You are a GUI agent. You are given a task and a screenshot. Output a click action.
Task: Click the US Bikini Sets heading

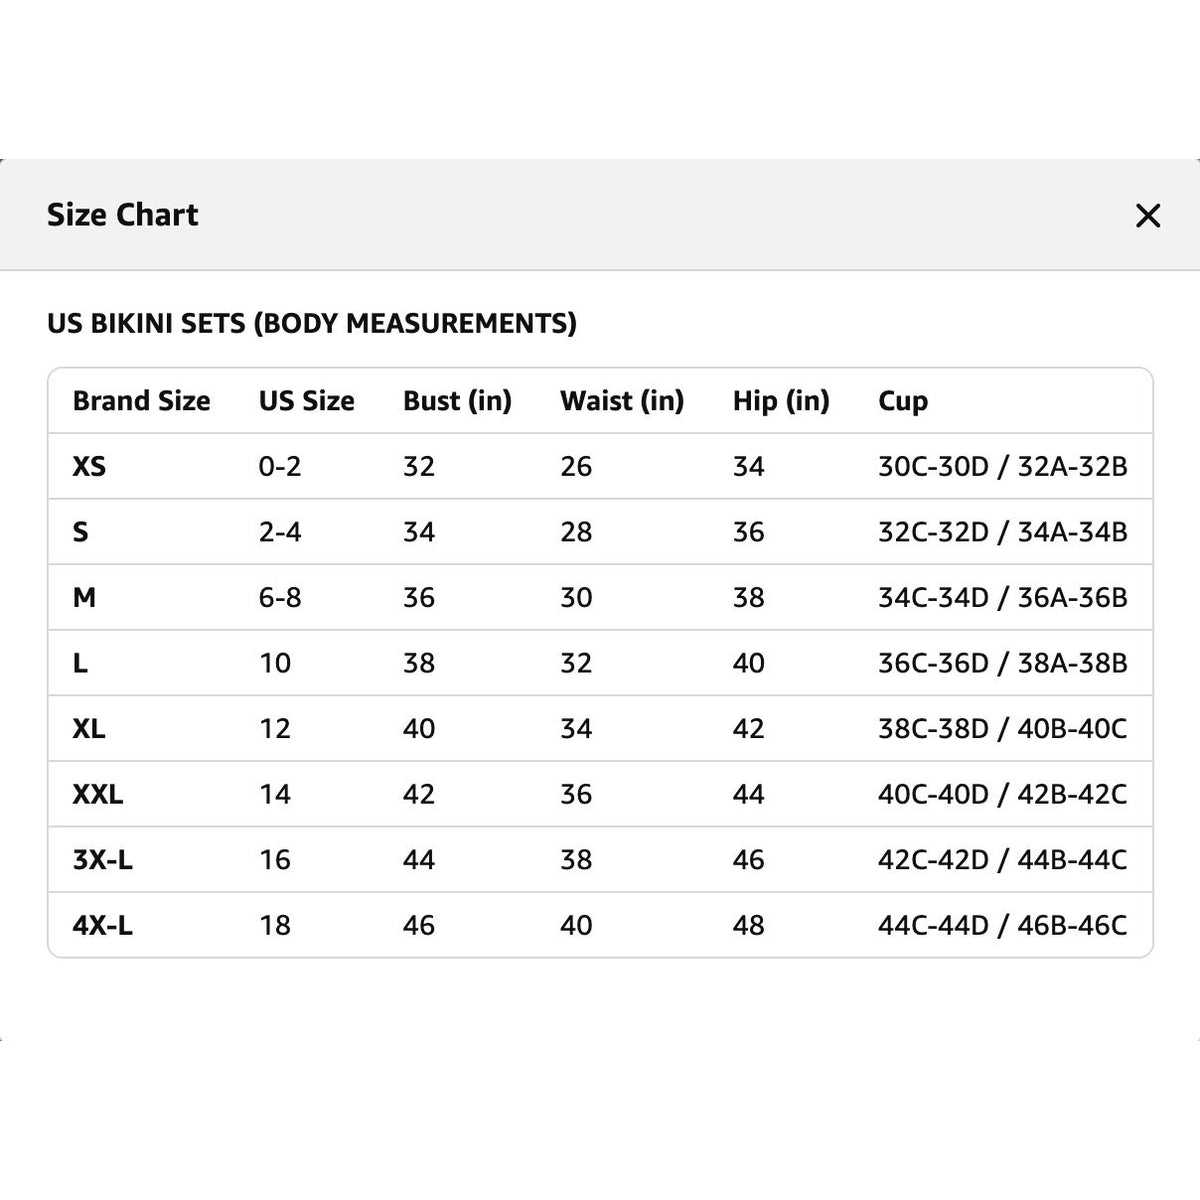312,324
